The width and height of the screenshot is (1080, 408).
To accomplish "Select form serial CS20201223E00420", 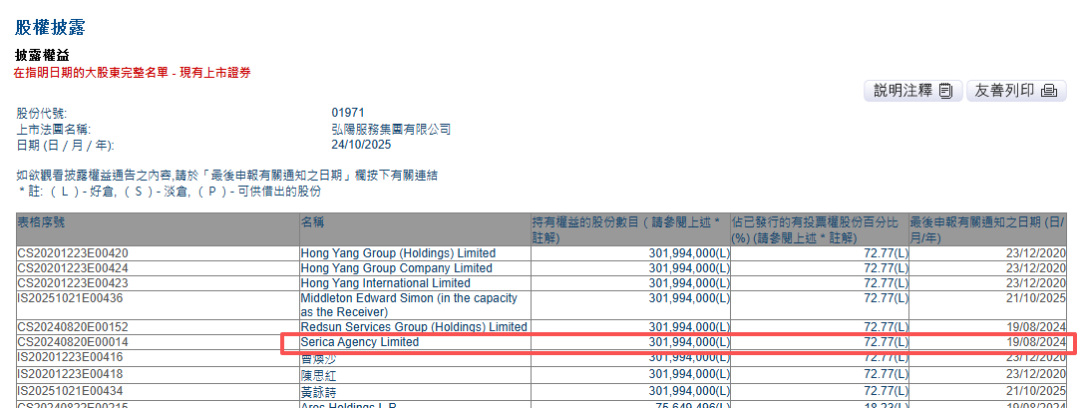I will (x=72, y=253).
